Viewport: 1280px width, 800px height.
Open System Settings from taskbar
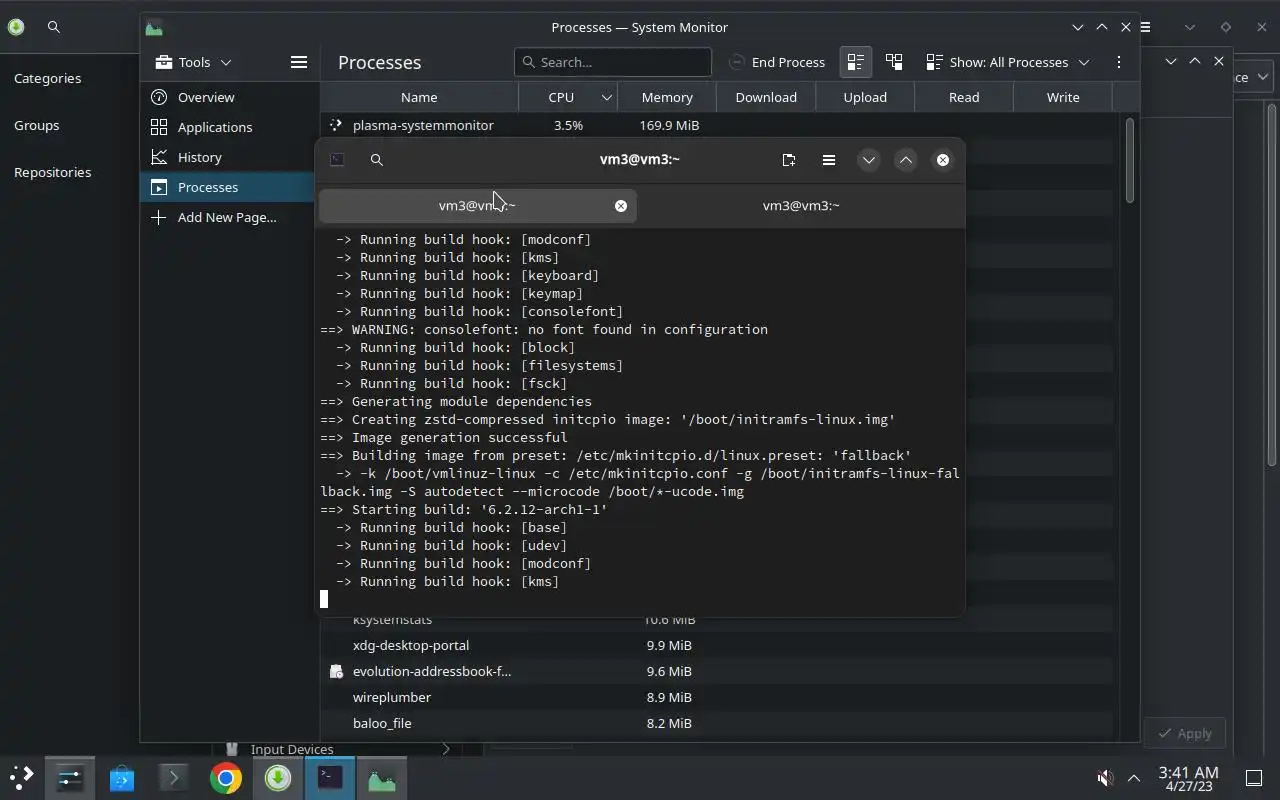[x=70, y=777]
